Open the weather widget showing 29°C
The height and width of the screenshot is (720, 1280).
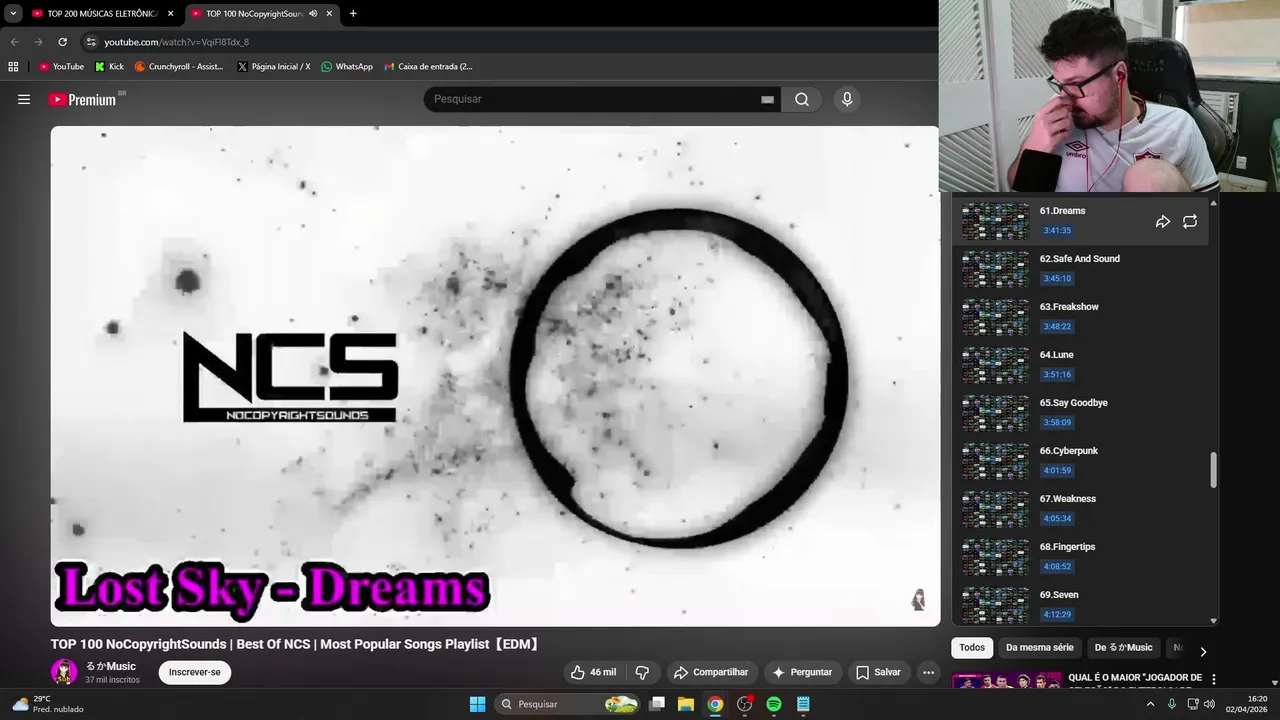point(47,704)
